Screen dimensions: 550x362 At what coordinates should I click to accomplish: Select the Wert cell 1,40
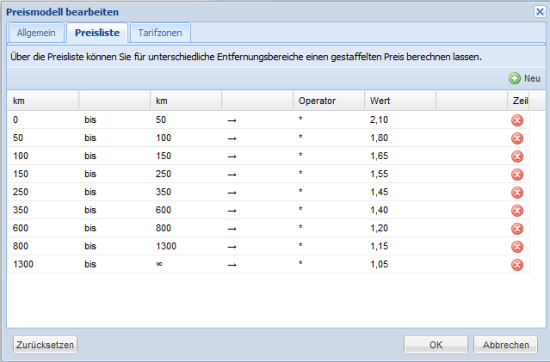coord(400,210)
